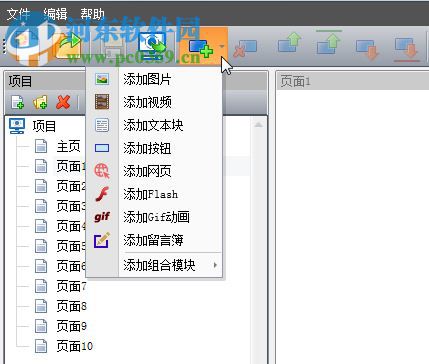This screenshot has width=429, height=364.
Task: Choose 添加Gif动画 menu entry
Action: pos(154,217)
